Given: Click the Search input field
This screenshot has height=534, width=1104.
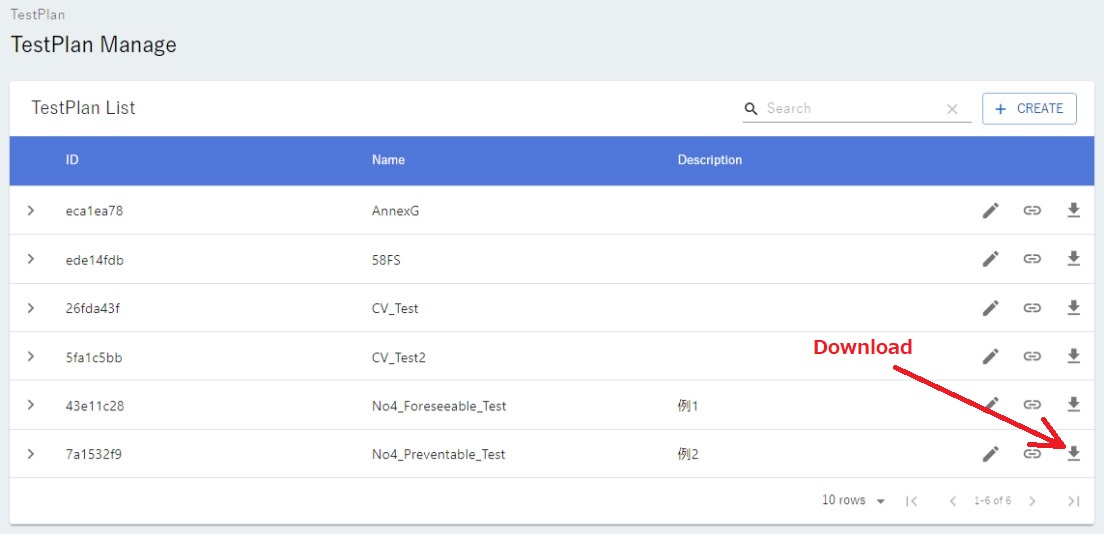Looking at the screenshot, I should [850, 109].
